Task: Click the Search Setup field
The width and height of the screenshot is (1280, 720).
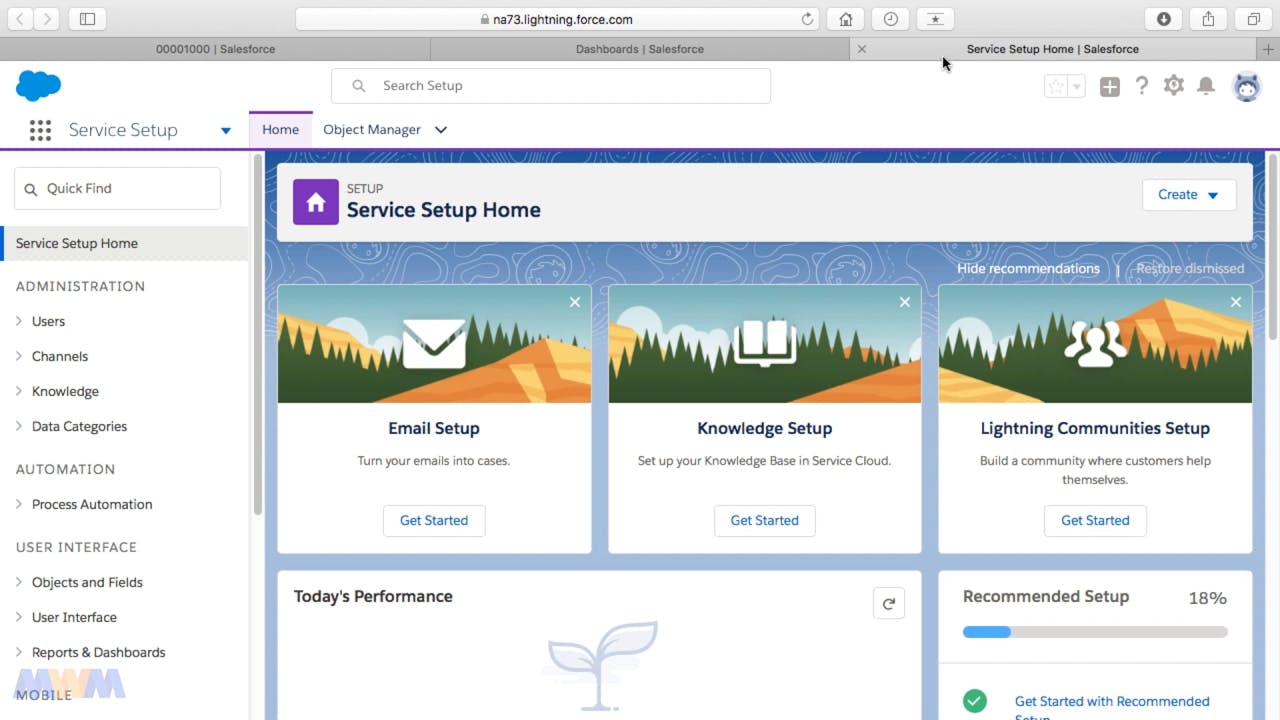Action: (551, 86)
